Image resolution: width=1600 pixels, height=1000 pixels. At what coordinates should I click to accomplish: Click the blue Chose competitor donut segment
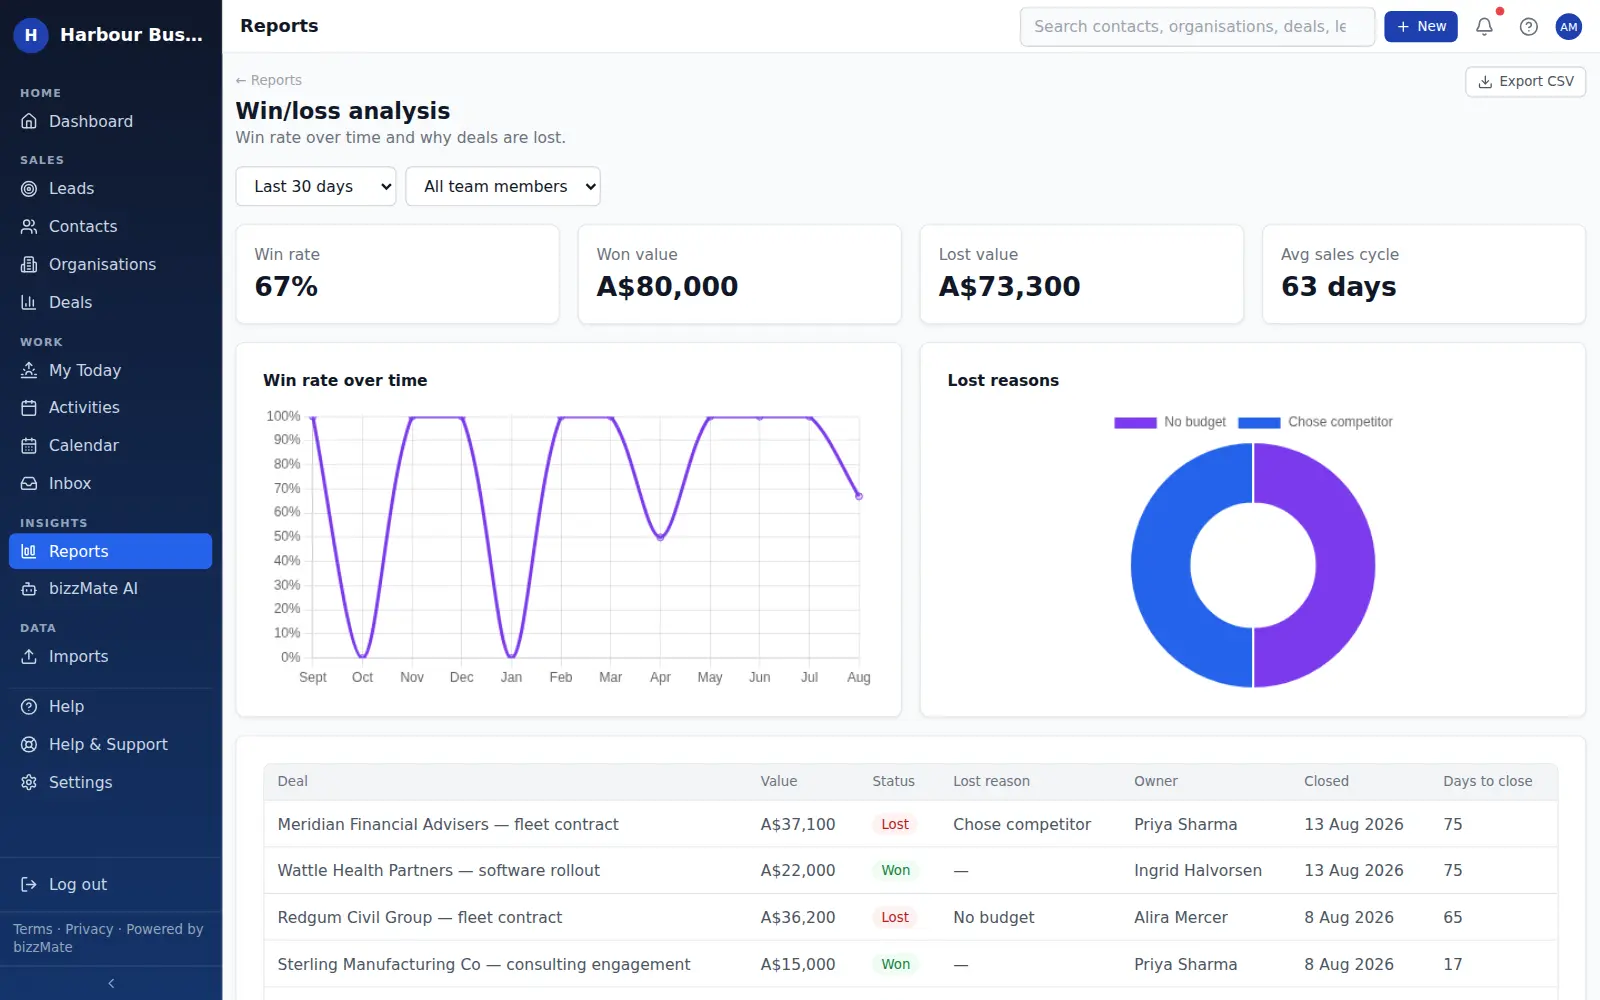coord(1162,566)
